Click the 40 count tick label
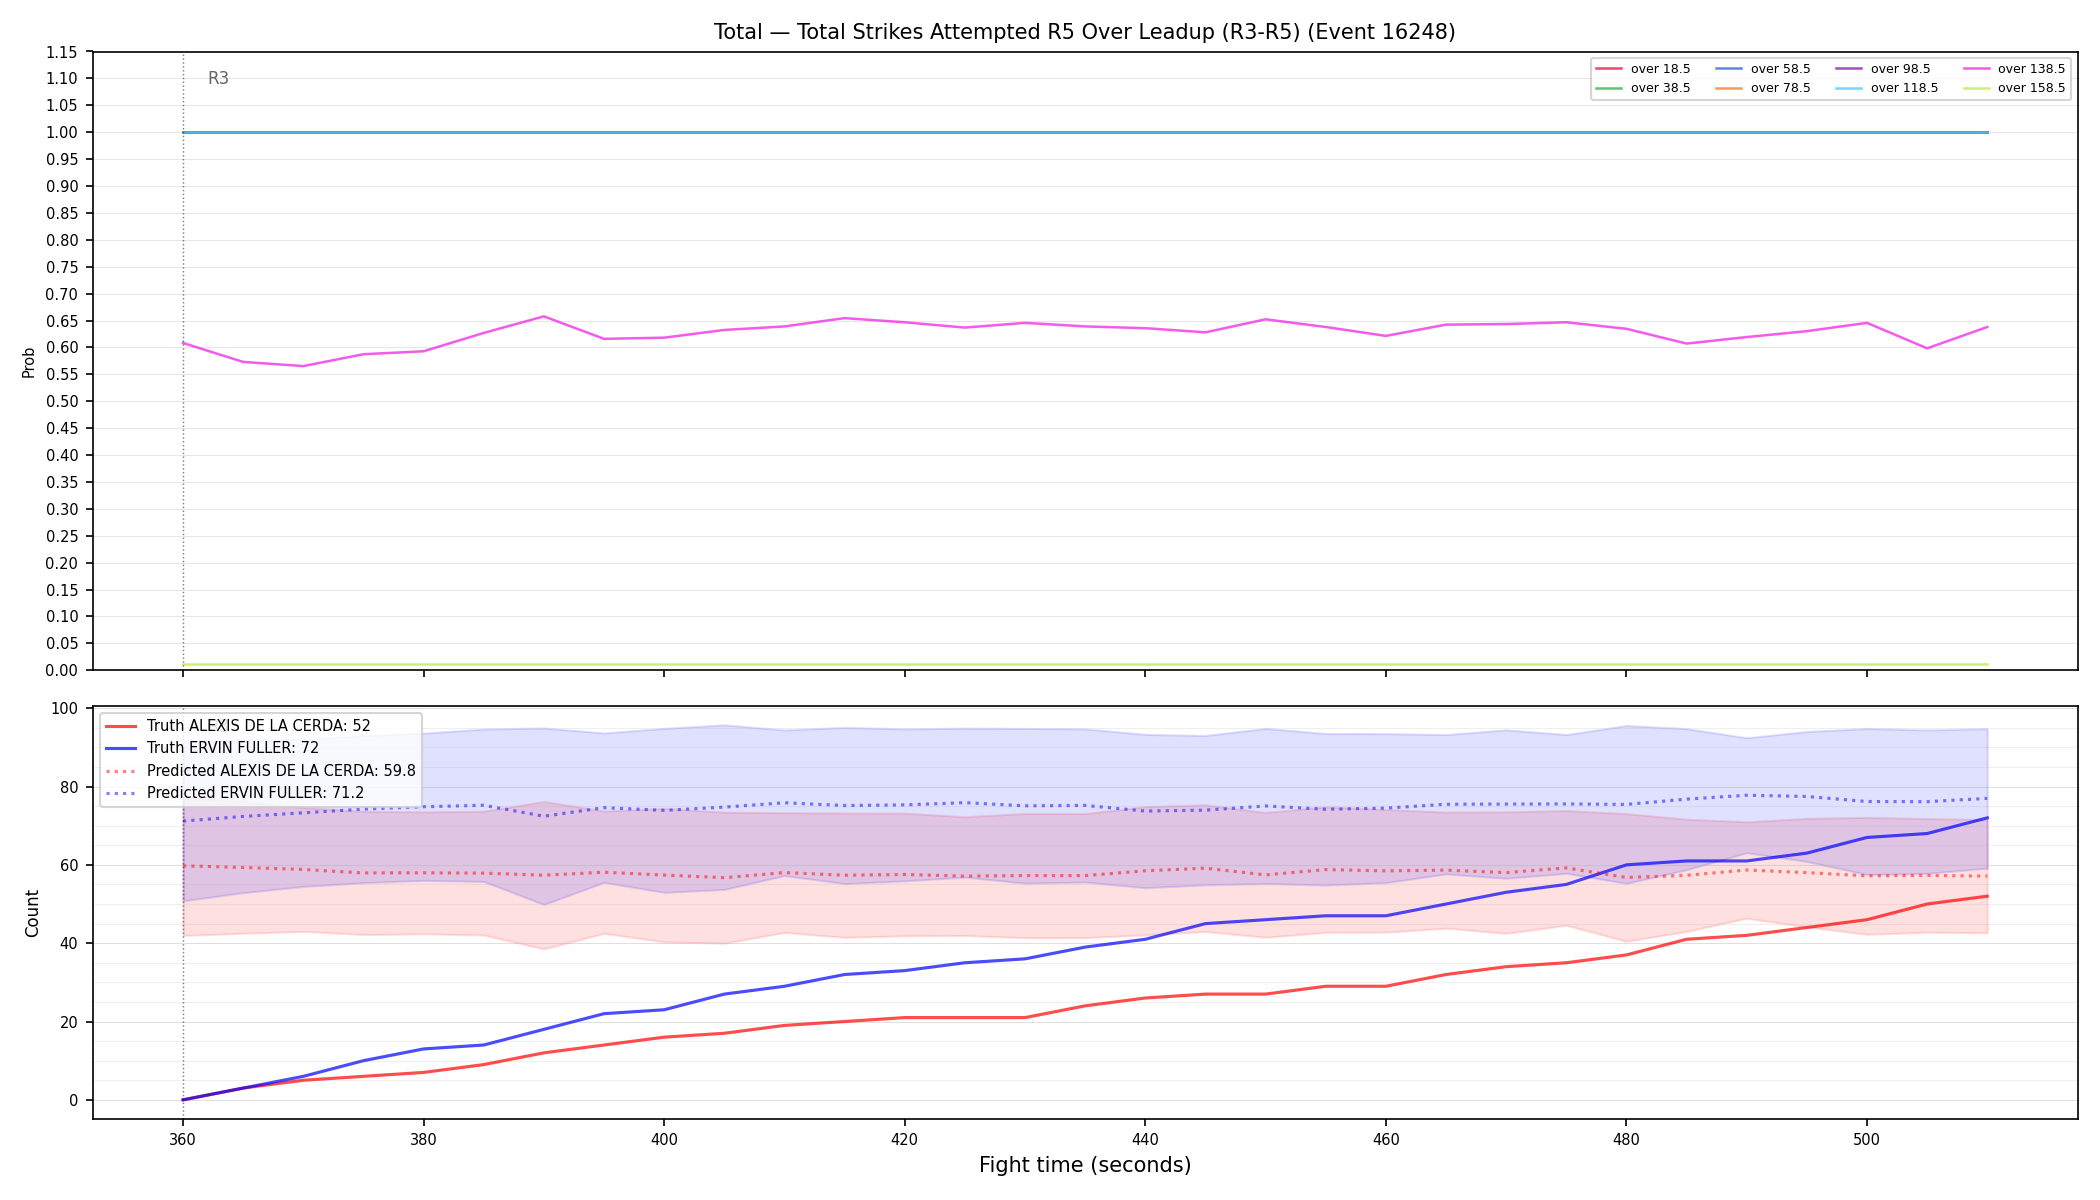The image size is (2100, 1200). 69,944
